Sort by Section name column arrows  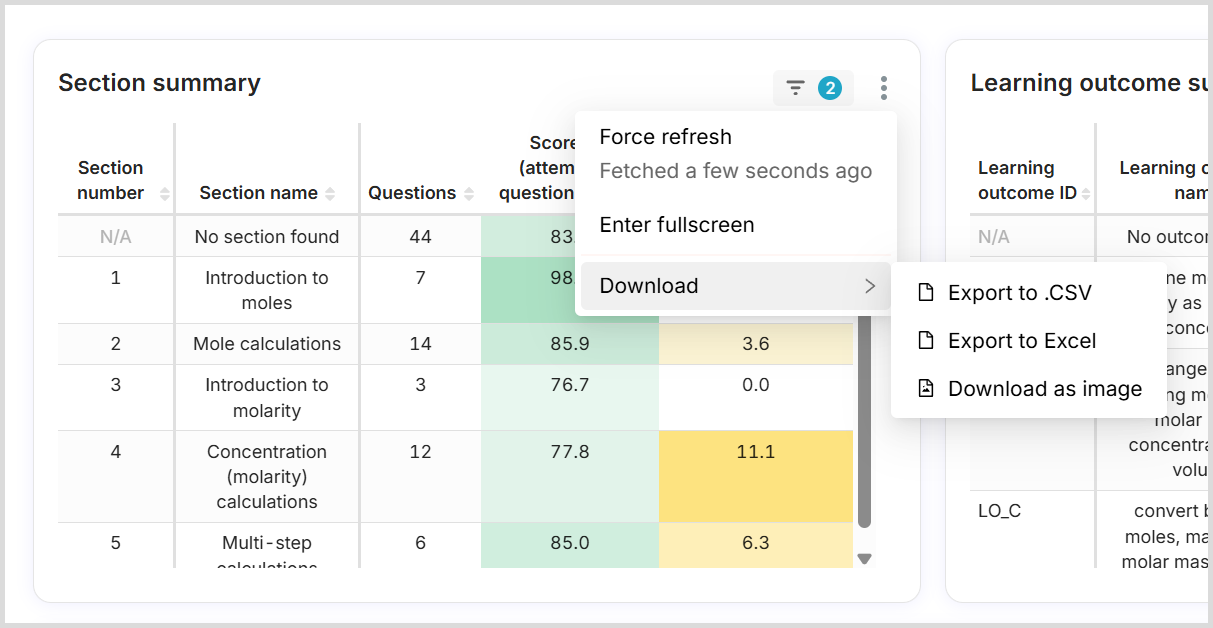pyautogui.click(x=330, y=193)
